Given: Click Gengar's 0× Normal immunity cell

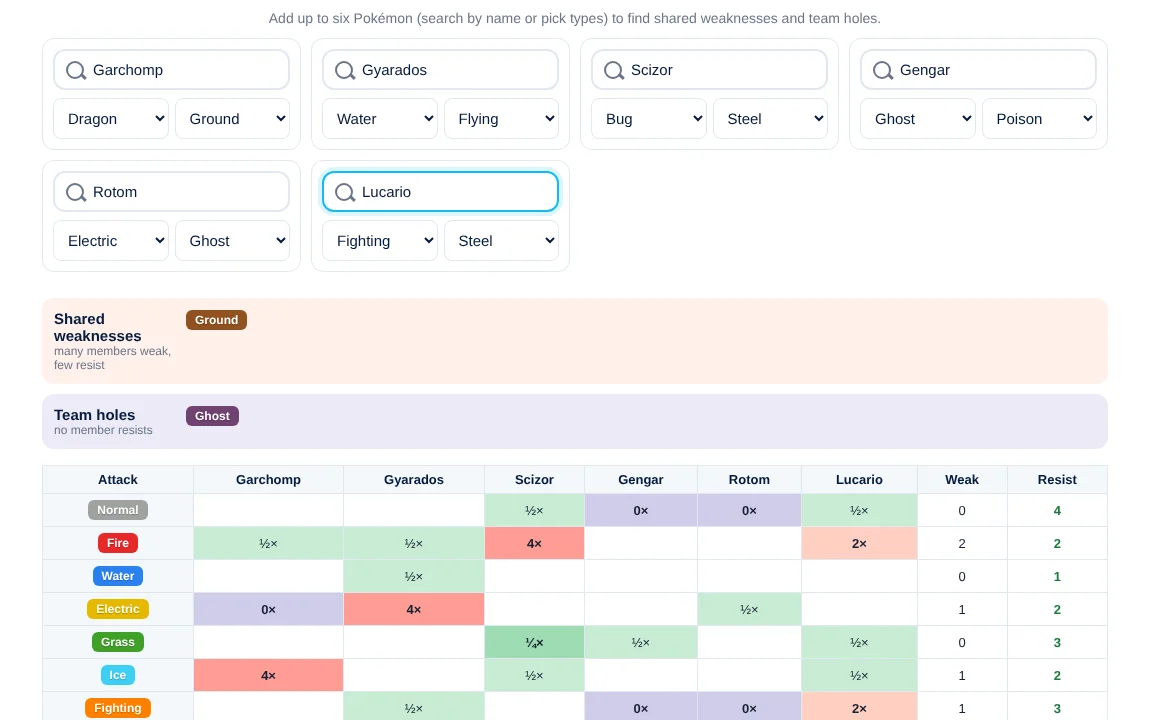Looking at the screenshot, I should (641, 510).
